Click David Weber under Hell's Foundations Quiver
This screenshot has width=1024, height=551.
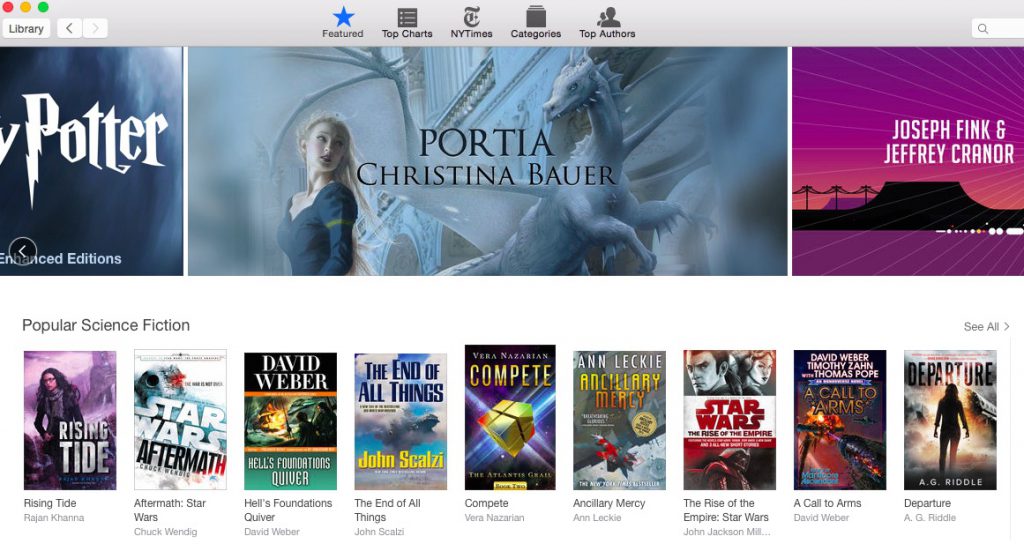click(272, 532)
